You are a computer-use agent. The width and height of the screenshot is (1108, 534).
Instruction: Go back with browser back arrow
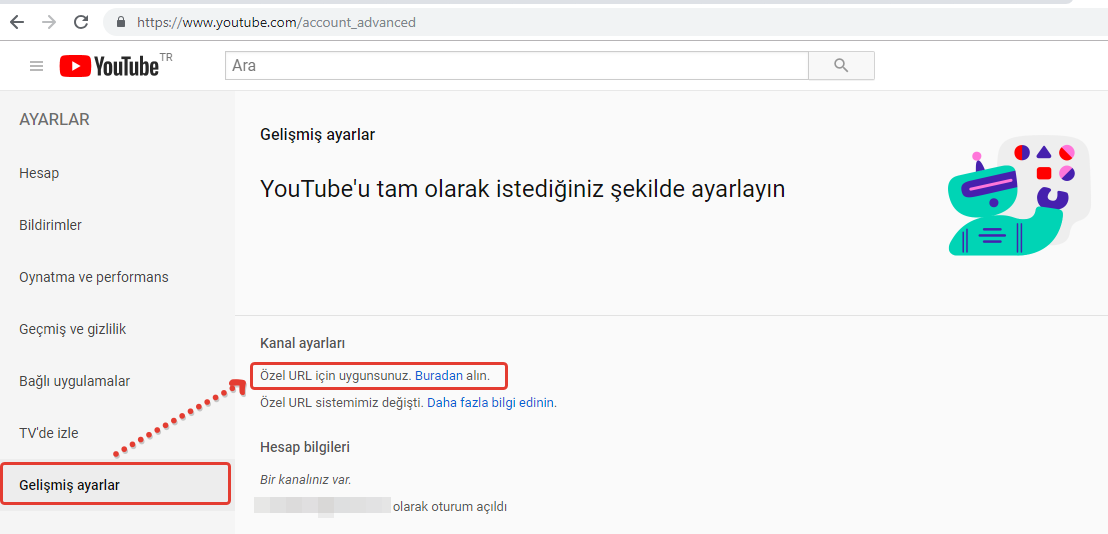click(x=17, y=22)
